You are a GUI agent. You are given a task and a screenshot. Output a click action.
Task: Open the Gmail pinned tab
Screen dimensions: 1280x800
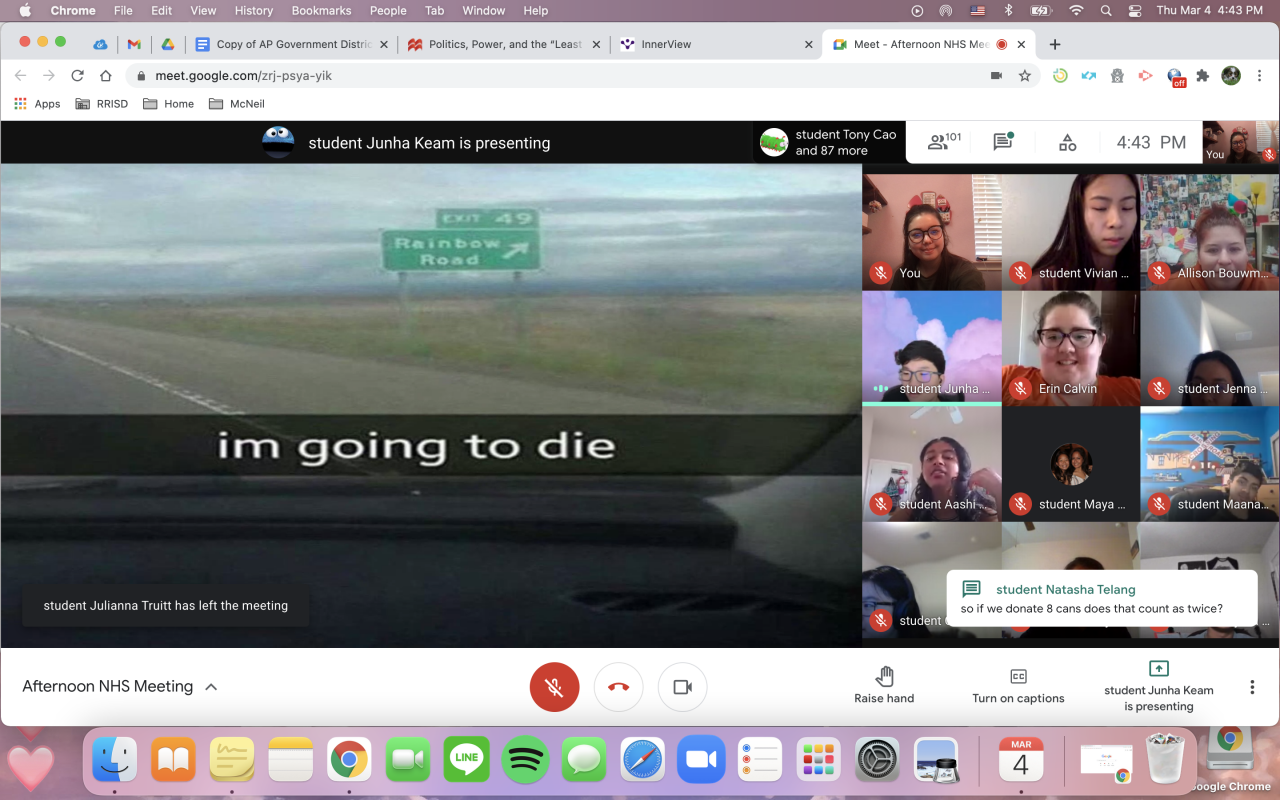[x=134, y=44]
